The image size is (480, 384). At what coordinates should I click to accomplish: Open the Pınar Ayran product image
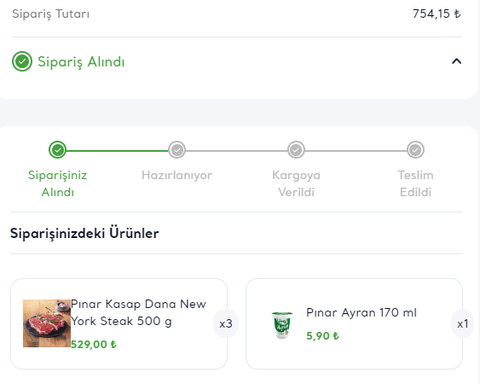click(x=282, y=325)
